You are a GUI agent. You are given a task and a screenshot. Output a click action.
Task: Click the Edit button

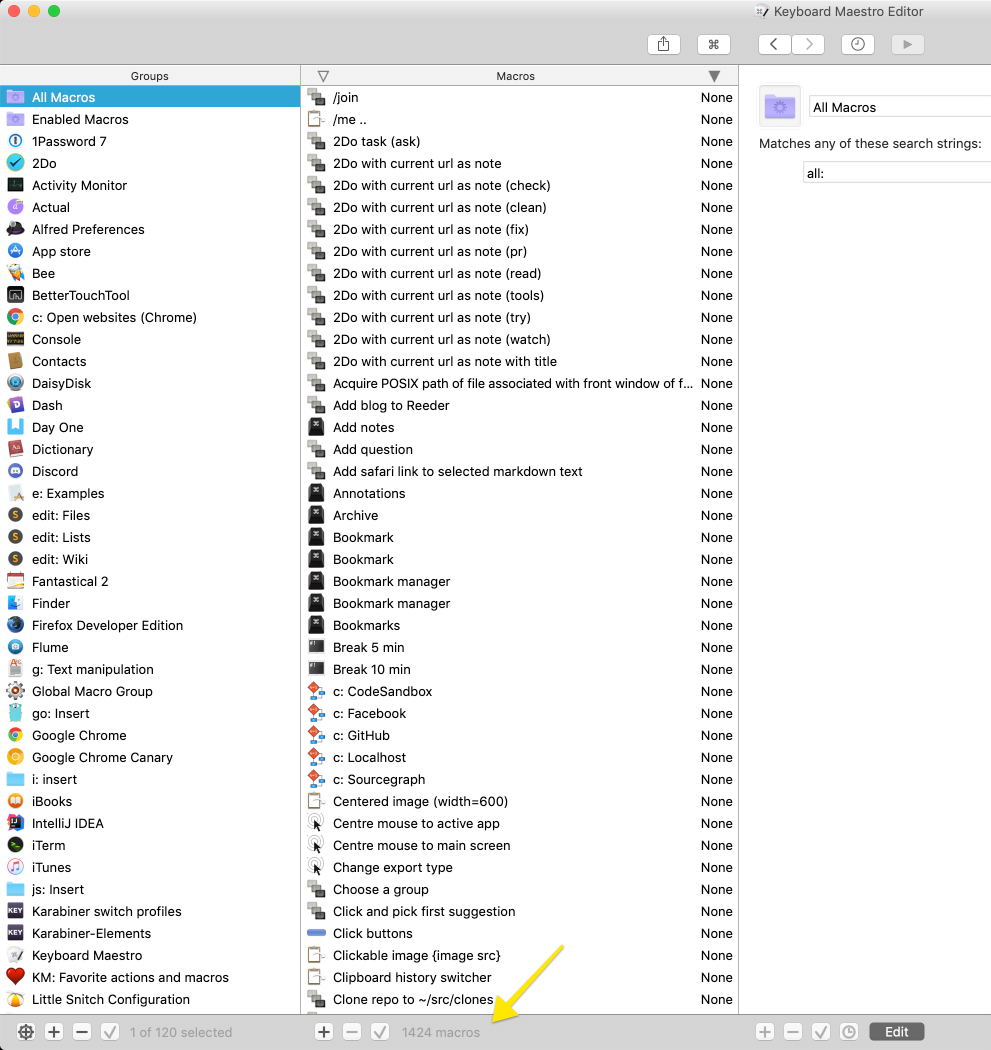897,1032
